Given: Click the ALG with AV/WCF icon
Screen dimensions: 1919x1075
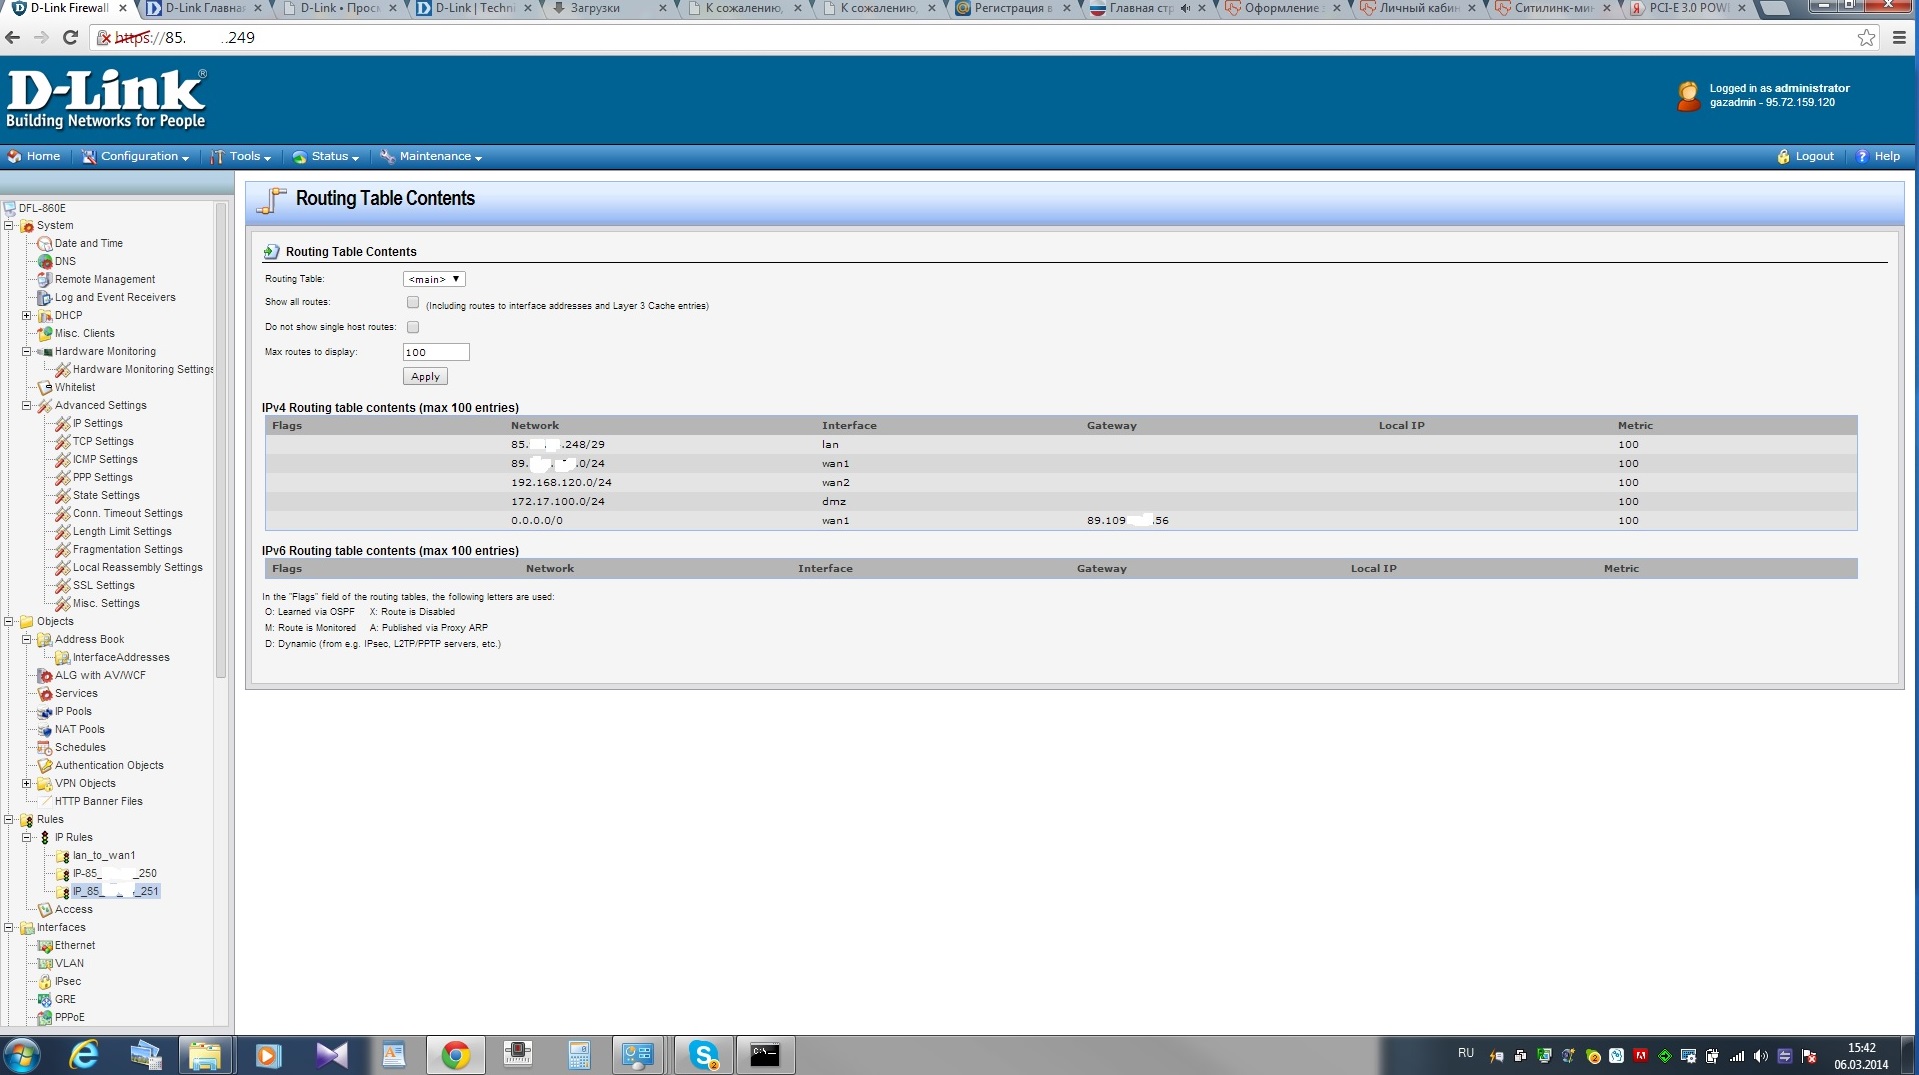Looking at the screenshot, I should (44, 676).
